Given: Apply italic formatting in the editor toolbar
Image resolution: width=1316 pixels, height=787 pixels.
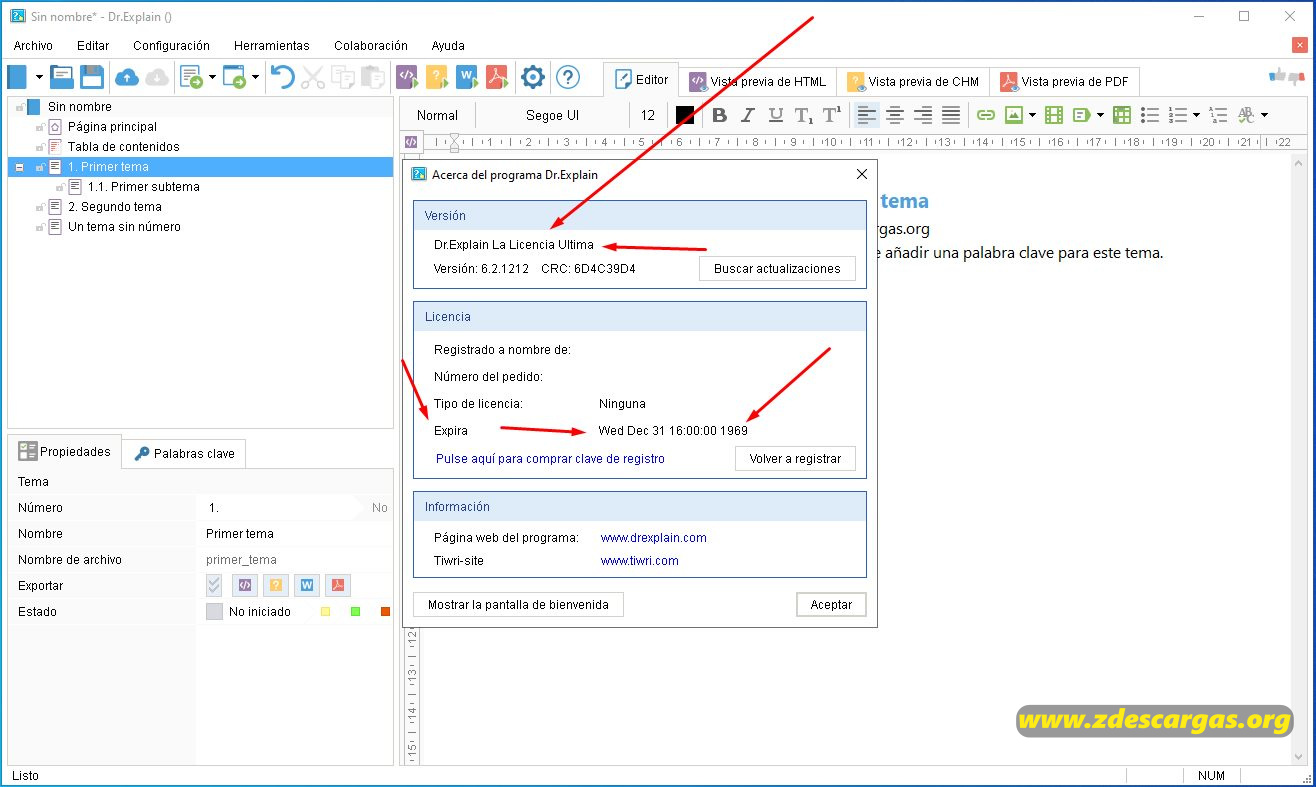Looking at the screenshot, I should 747,115.
